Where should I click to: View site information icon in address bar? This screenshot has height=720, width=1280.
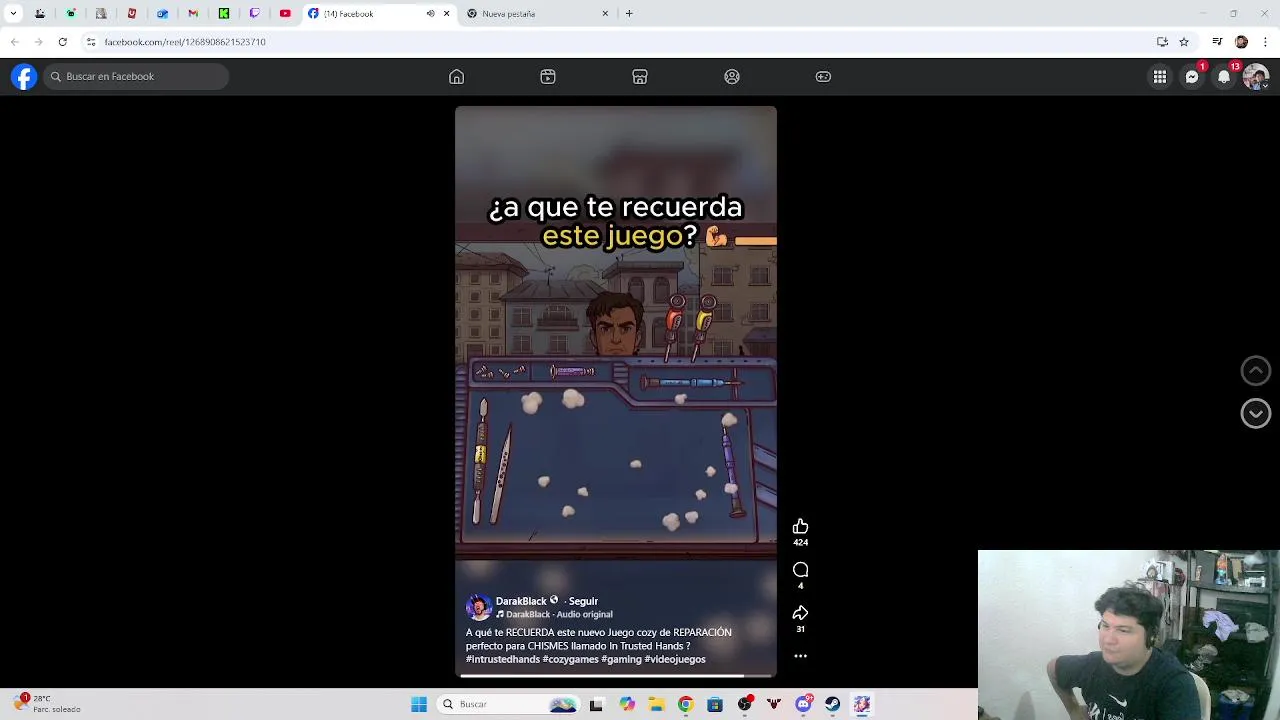[x=90, y=42]
